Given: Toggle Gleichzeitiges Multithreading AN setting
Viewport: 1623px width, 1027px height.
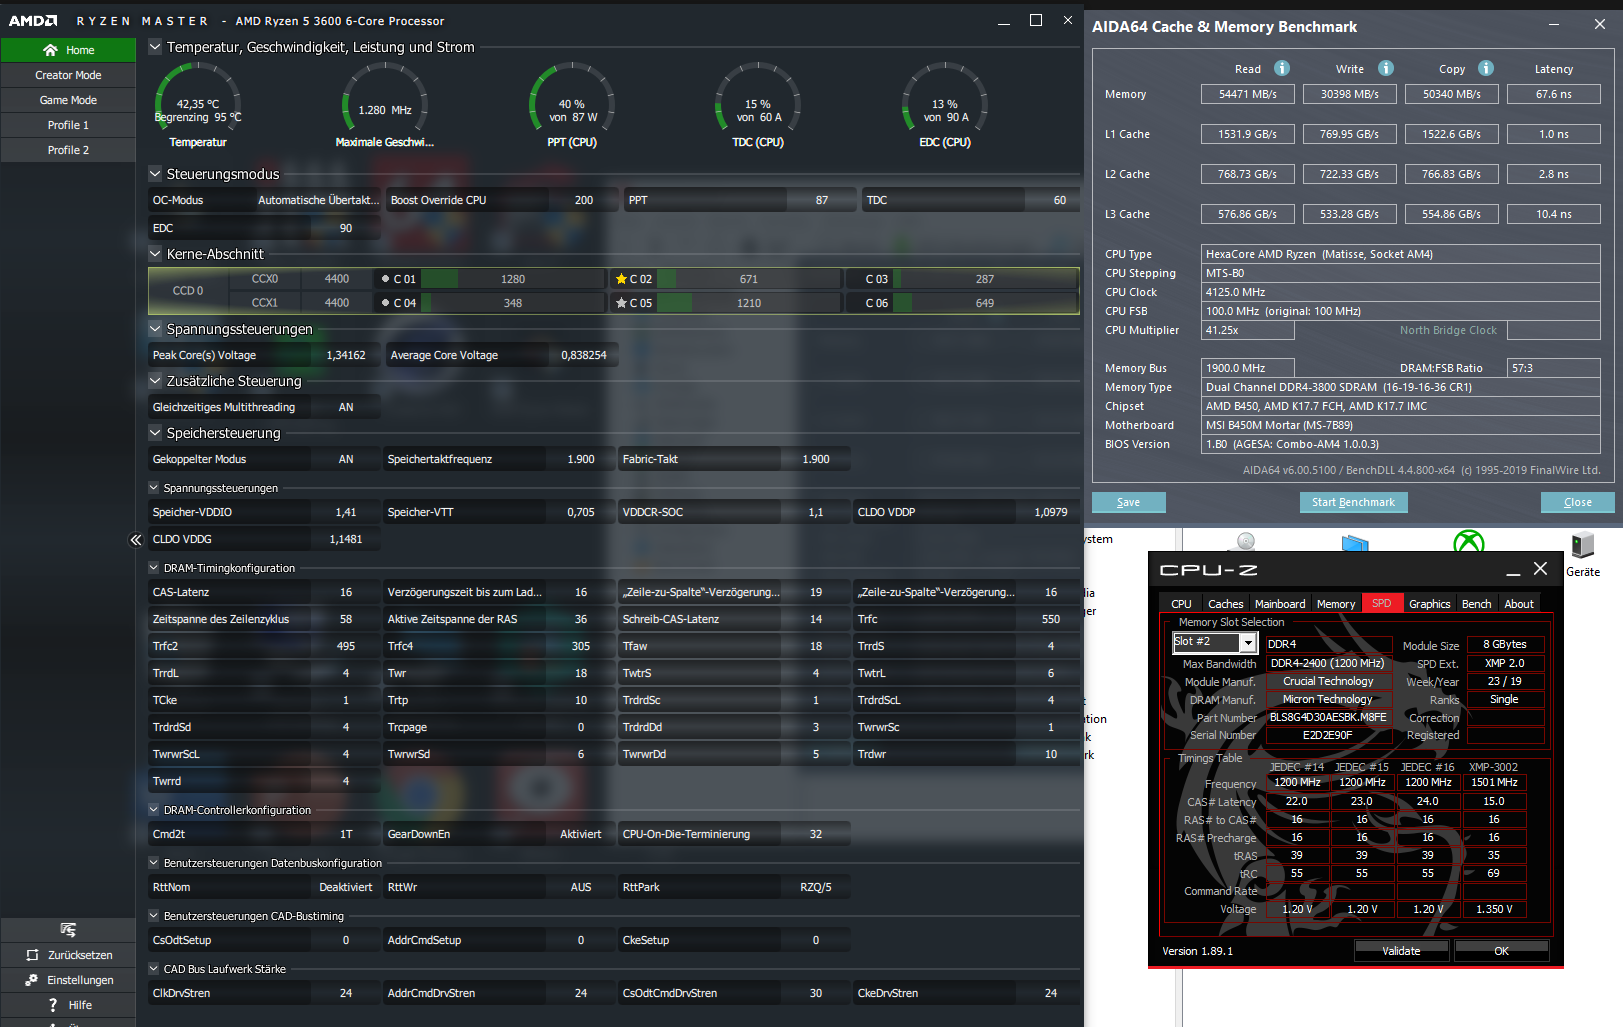Looking at the screenshot, I should pyautogui.click(x=346, y=407).
